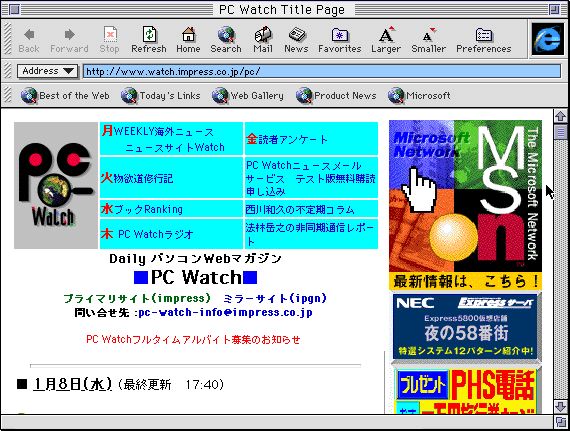This screenshot has width=570, height=431.
Task: Click the Refresh toolbar icon
Action: click(x=149, y=39)
